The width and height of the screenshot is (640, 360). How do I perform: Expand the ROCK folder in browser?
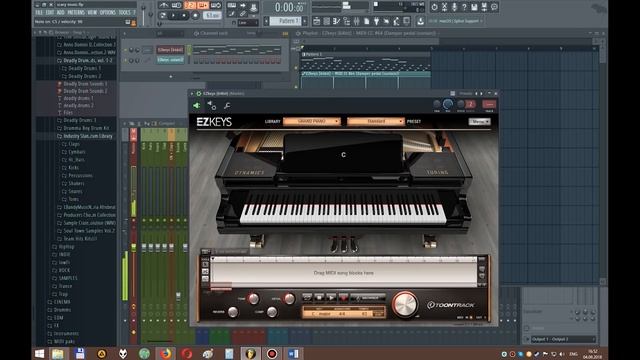coord(64,270)
